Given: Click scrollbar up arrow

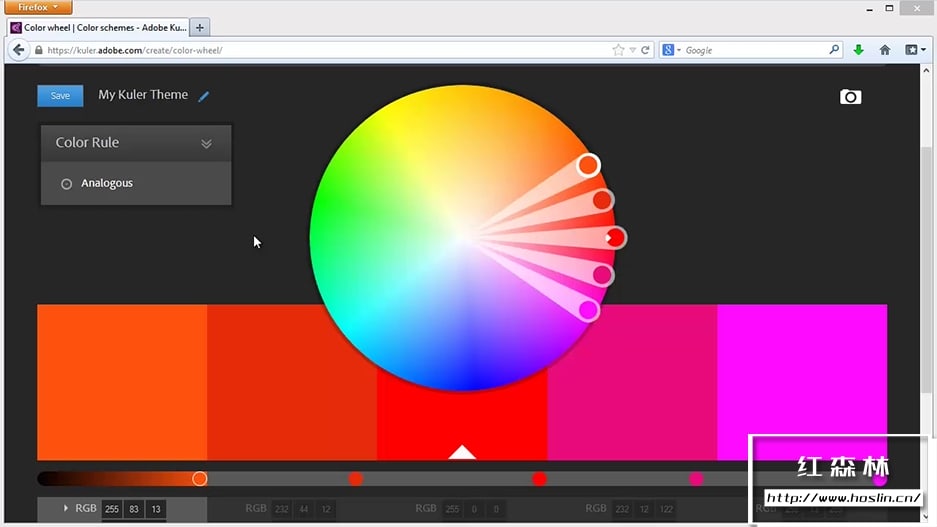Looking at the screenshot, I should [926, 71].
